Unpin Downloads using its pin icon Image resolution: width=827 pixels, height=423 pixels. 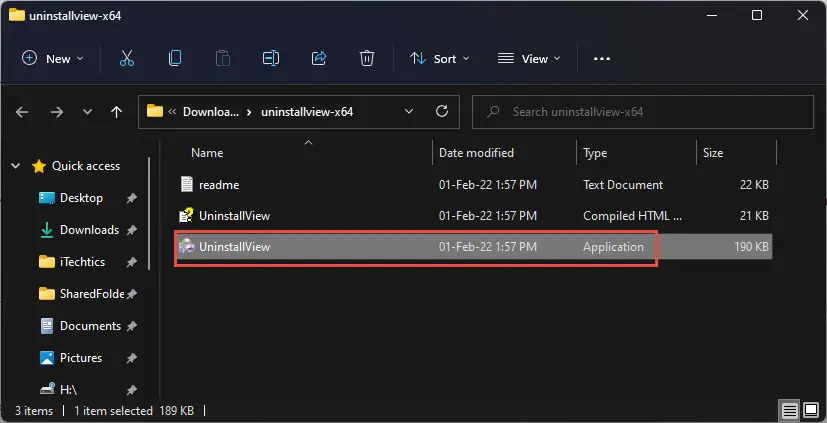click(x=132, y=230)
